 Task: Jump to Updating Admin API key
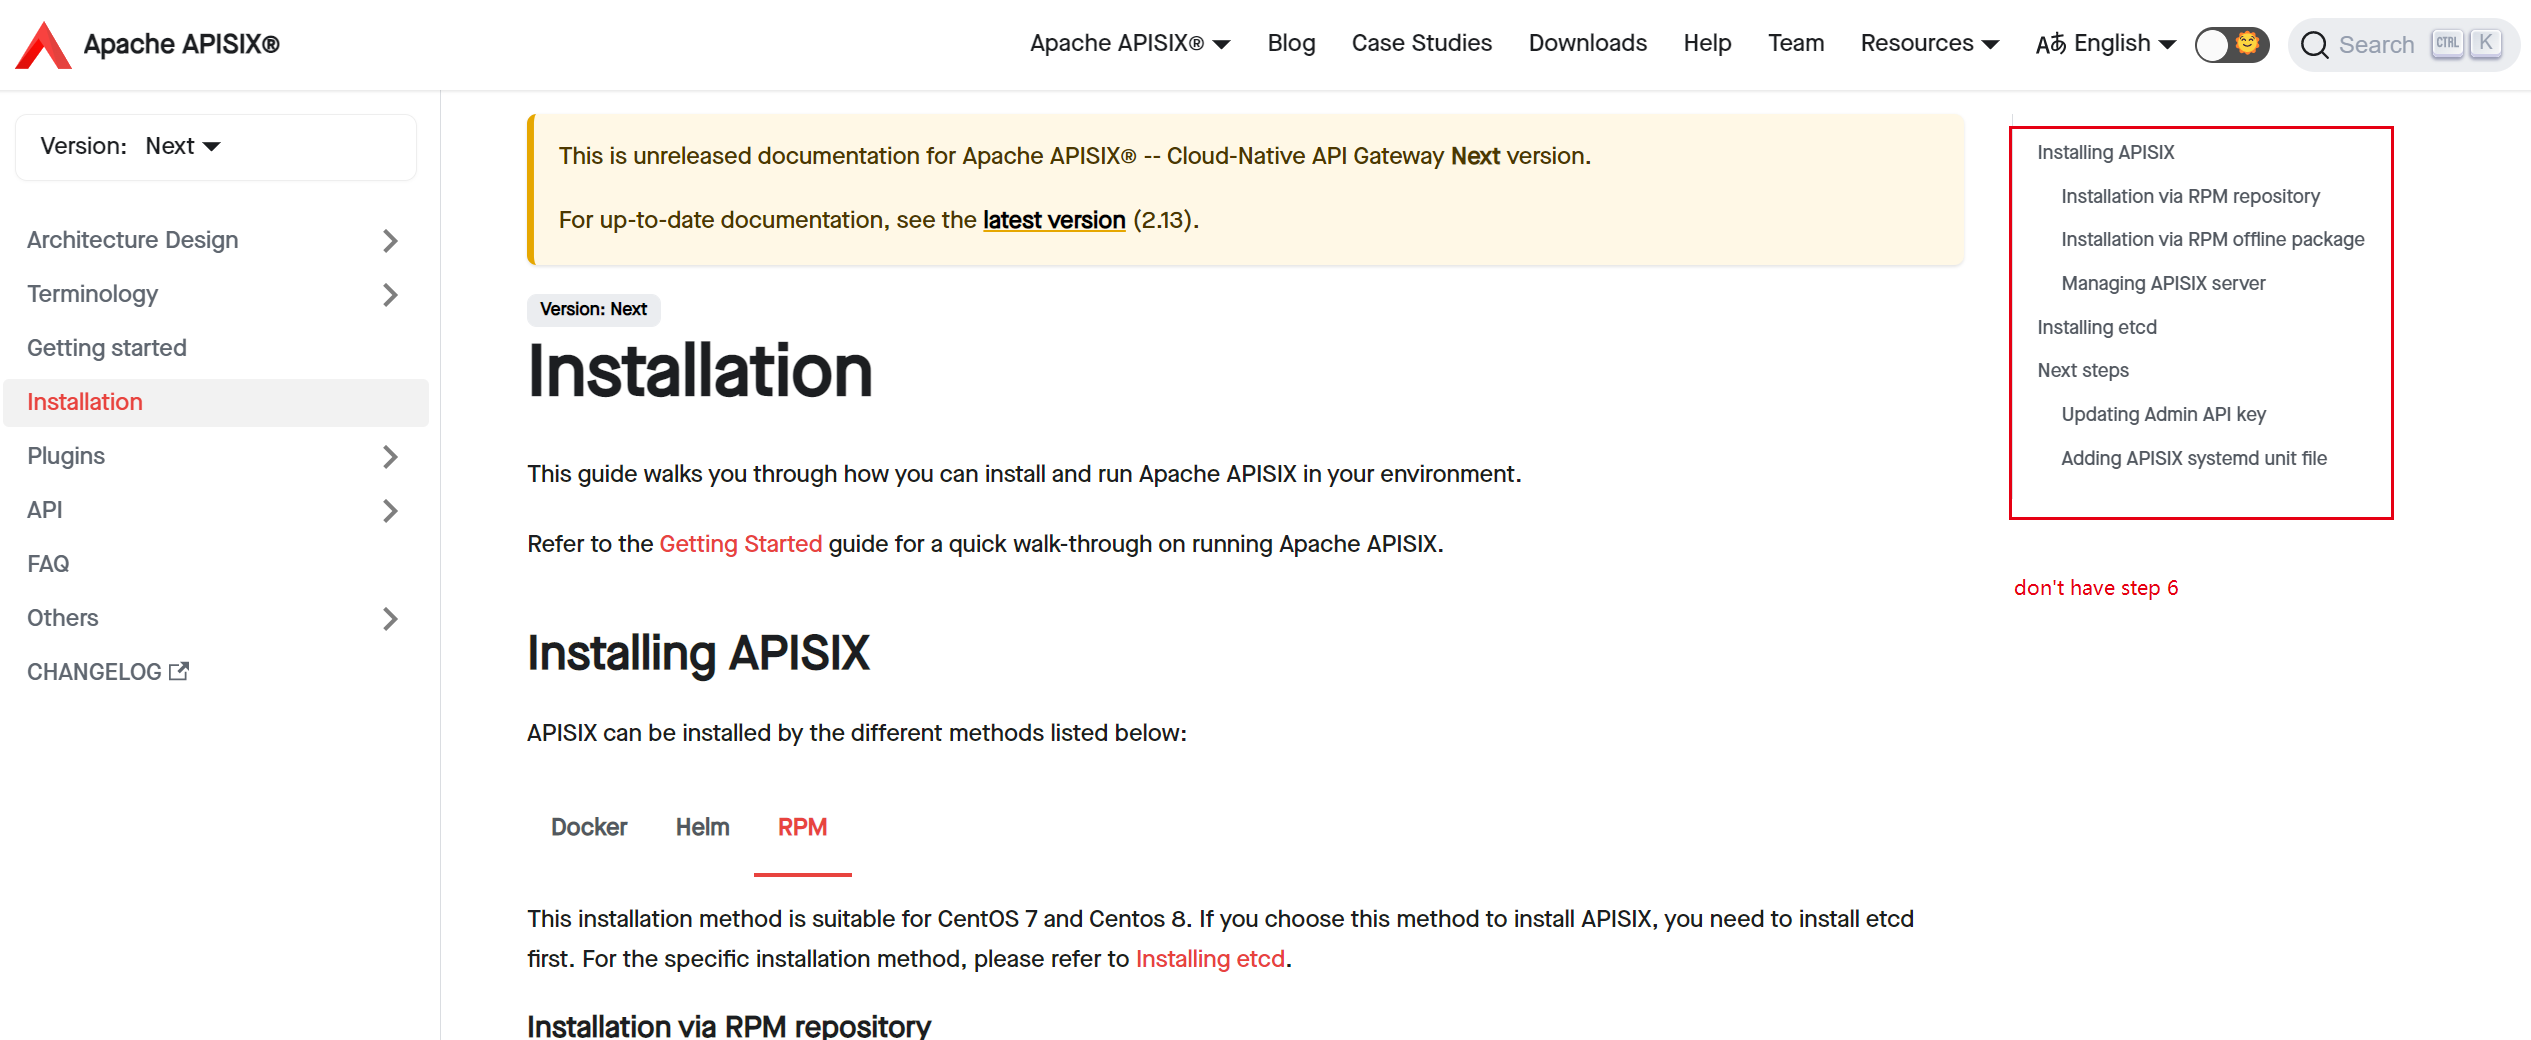[2163, 414]
